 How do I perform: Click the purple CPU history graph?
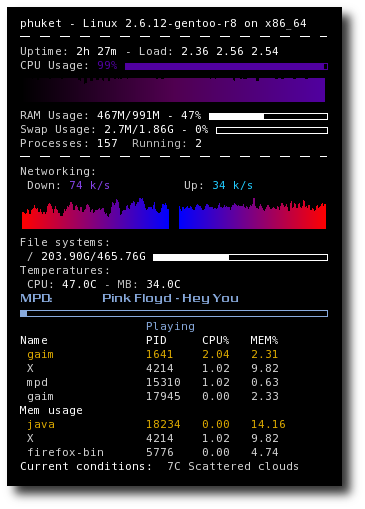click(173, 90)
